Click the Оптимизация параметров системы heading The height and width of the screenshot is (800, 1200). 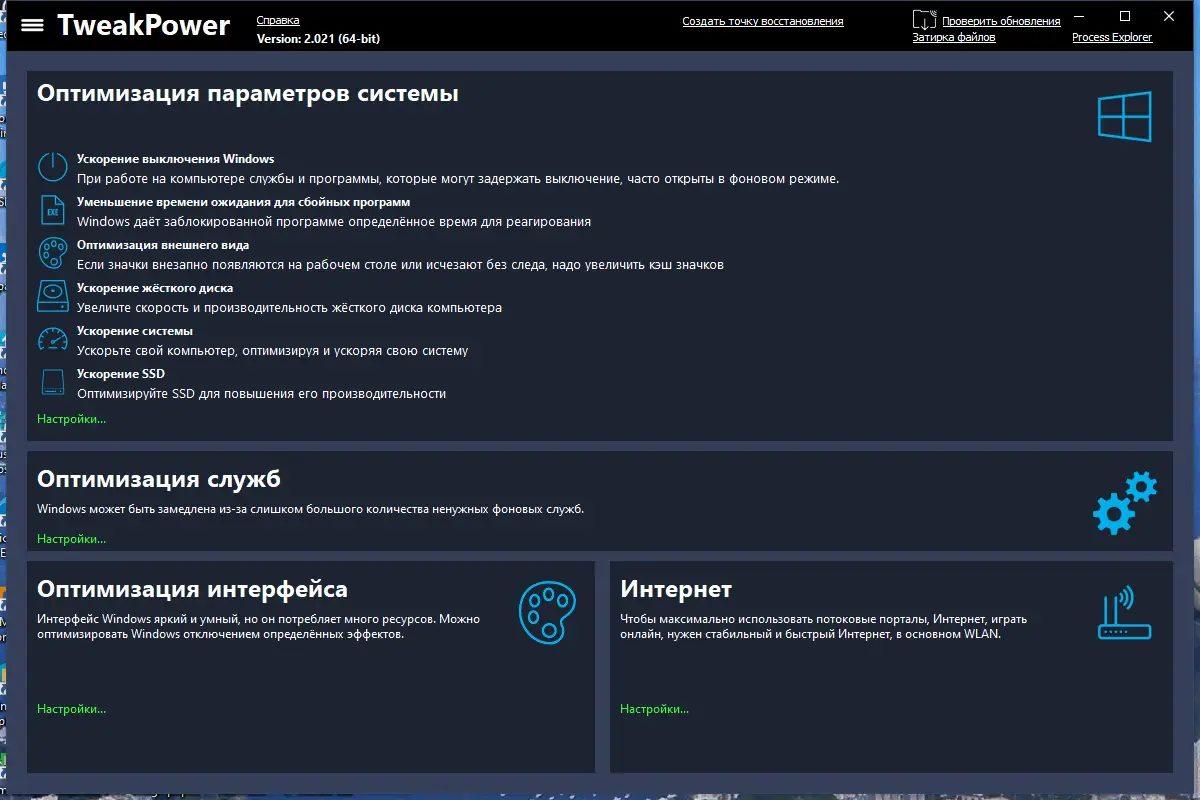(248, 94)
